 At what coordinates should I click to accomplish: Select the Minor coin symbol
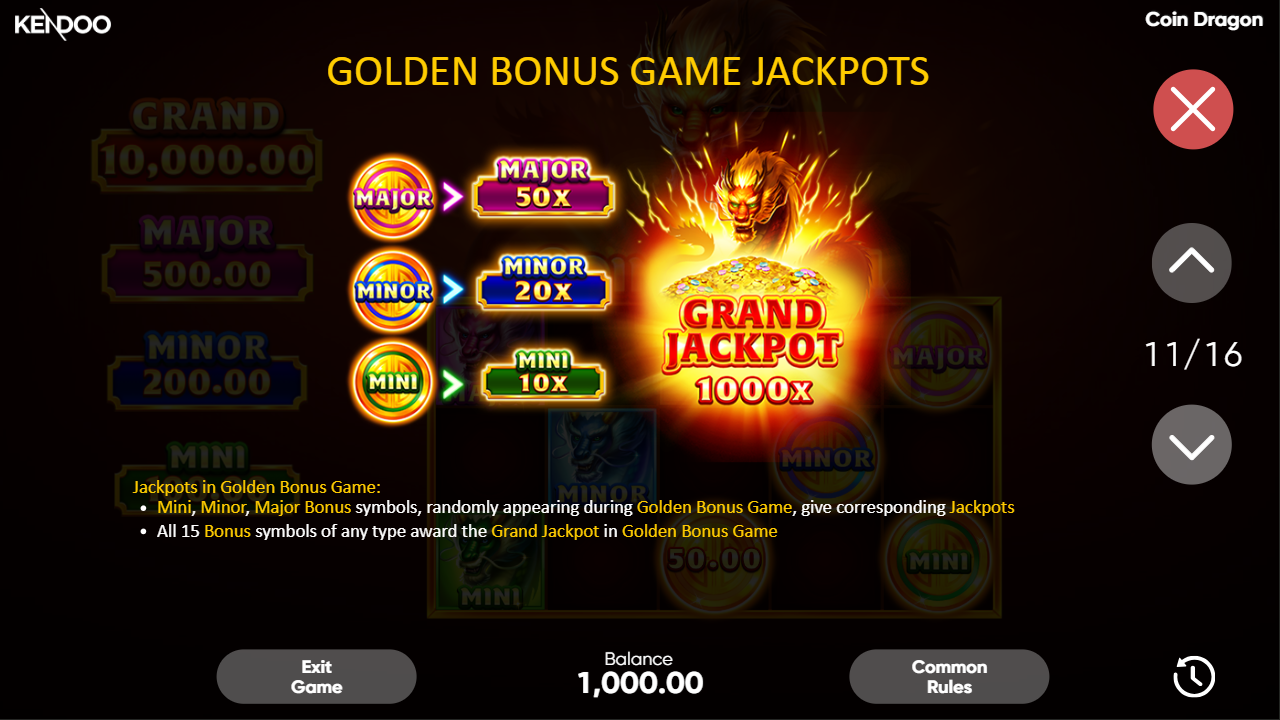pyautogui.click(x=393, y=290)
